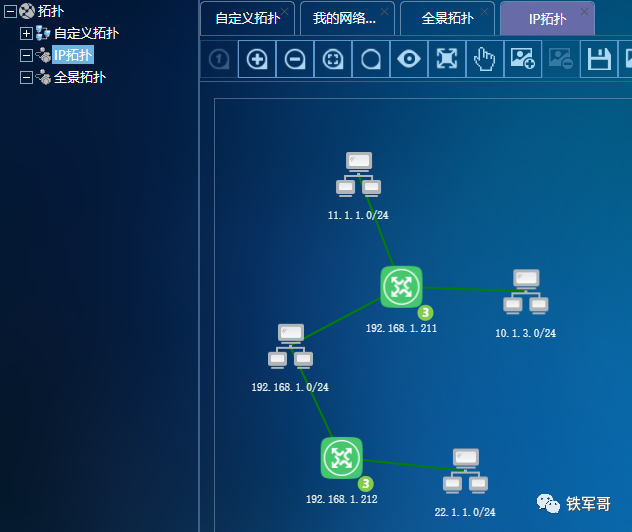Expand the 自定义拓扑 tree node

tap(27, 33)
